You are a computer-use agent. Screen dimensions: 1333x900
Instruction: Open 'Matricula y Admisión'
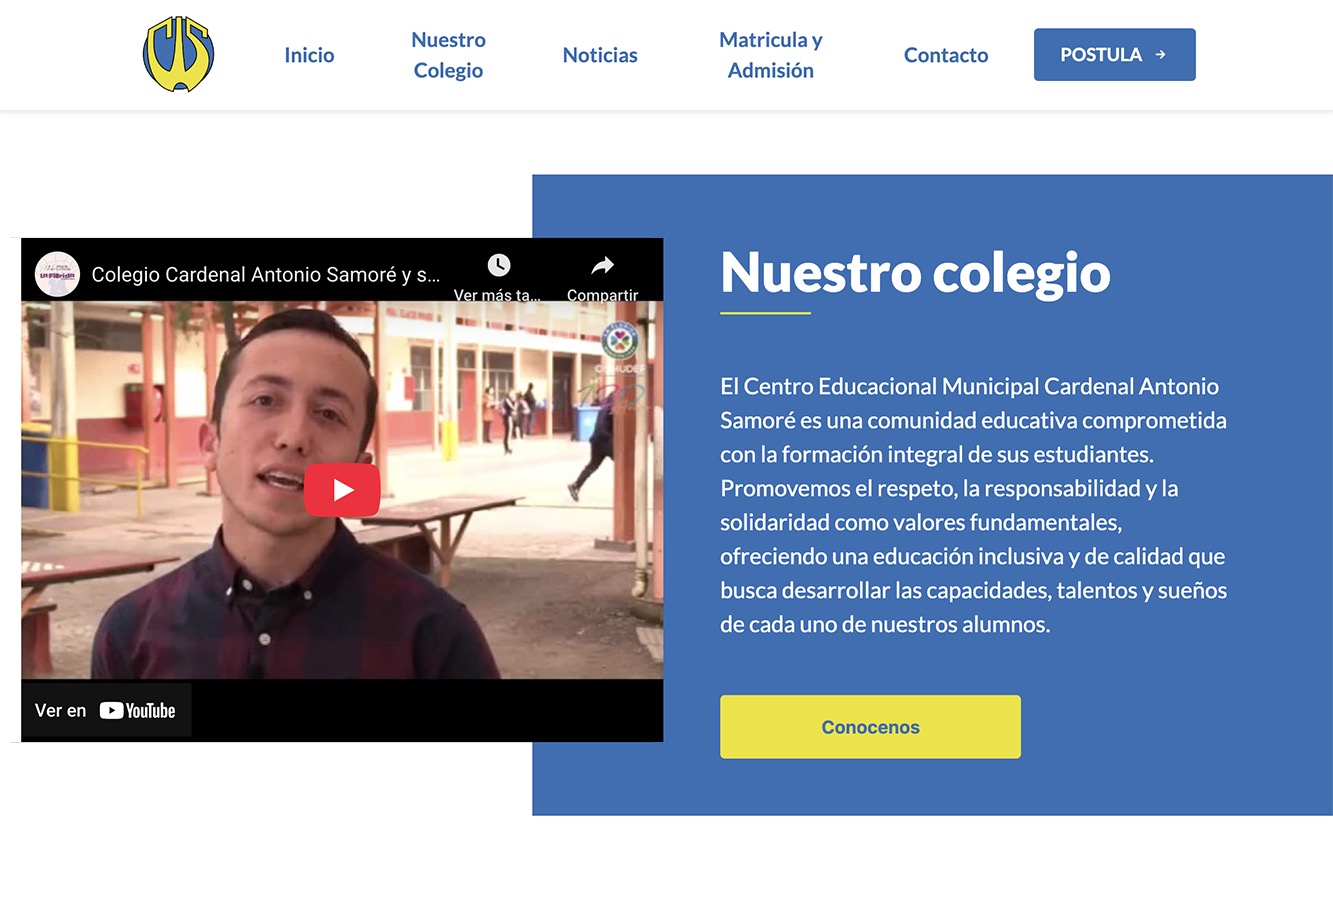770,55
